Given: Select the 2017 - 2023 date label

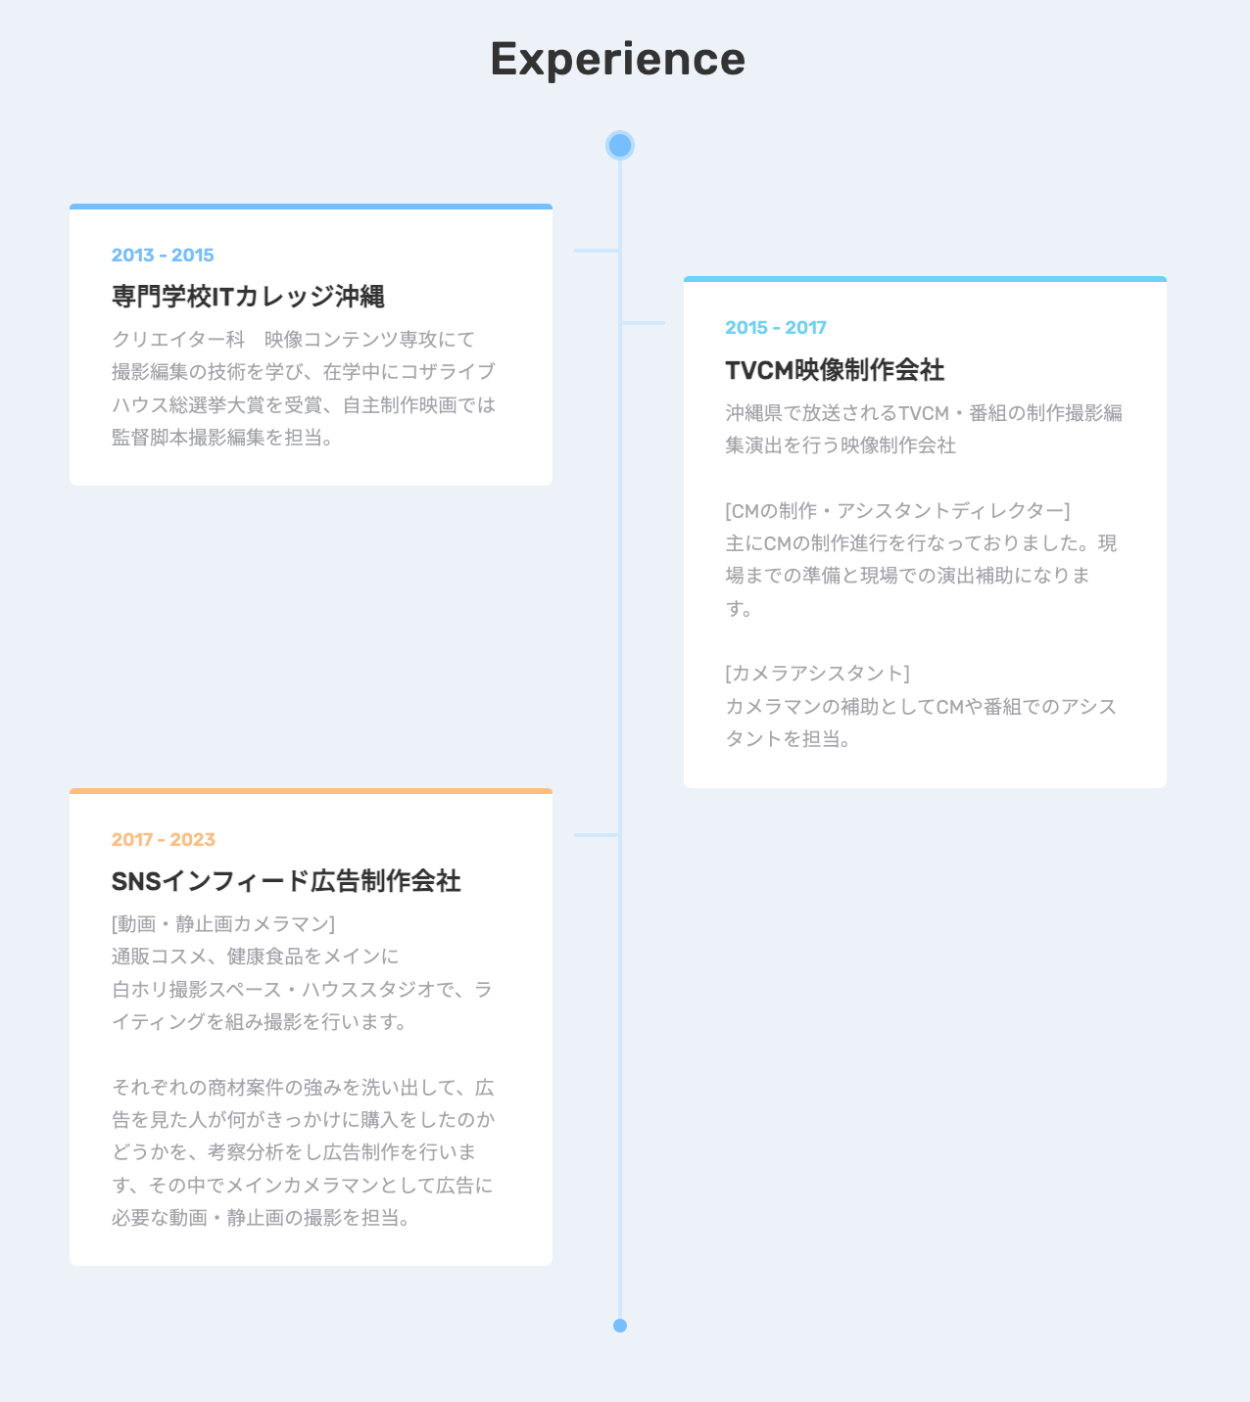Looking at the screenshot, I should point(163,840).
